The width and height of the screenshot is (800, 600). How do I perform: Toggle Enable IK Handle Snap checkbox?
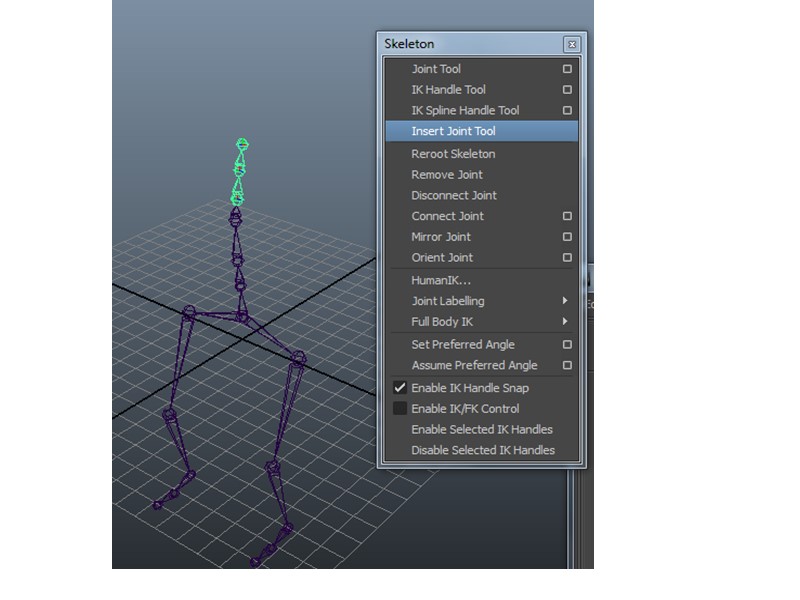400,388
